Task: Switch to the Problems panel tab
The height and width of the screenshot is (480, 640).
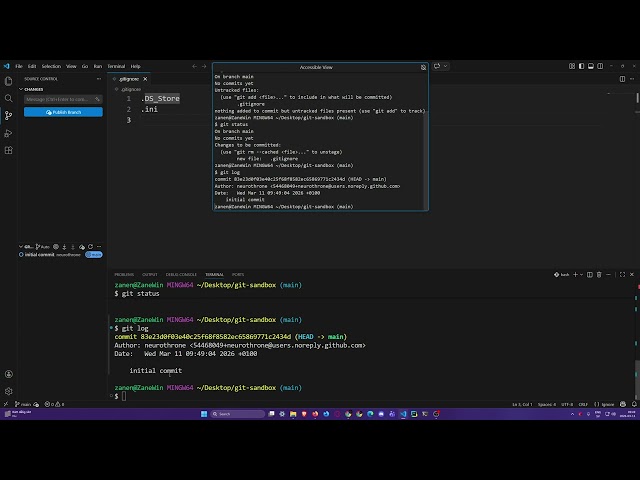Action: click(124, 275)
